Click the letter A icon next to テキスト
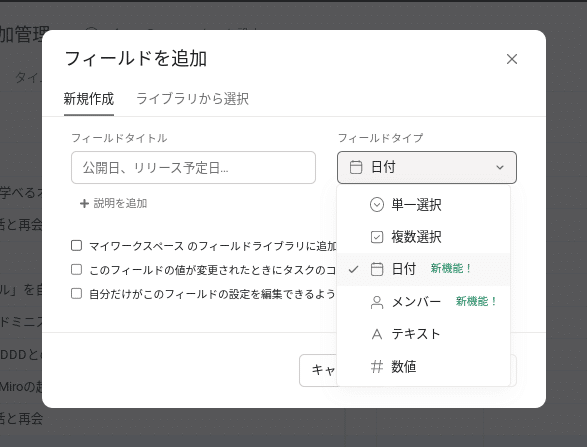This screenshot has width=587, height=447. pos(377,334)
